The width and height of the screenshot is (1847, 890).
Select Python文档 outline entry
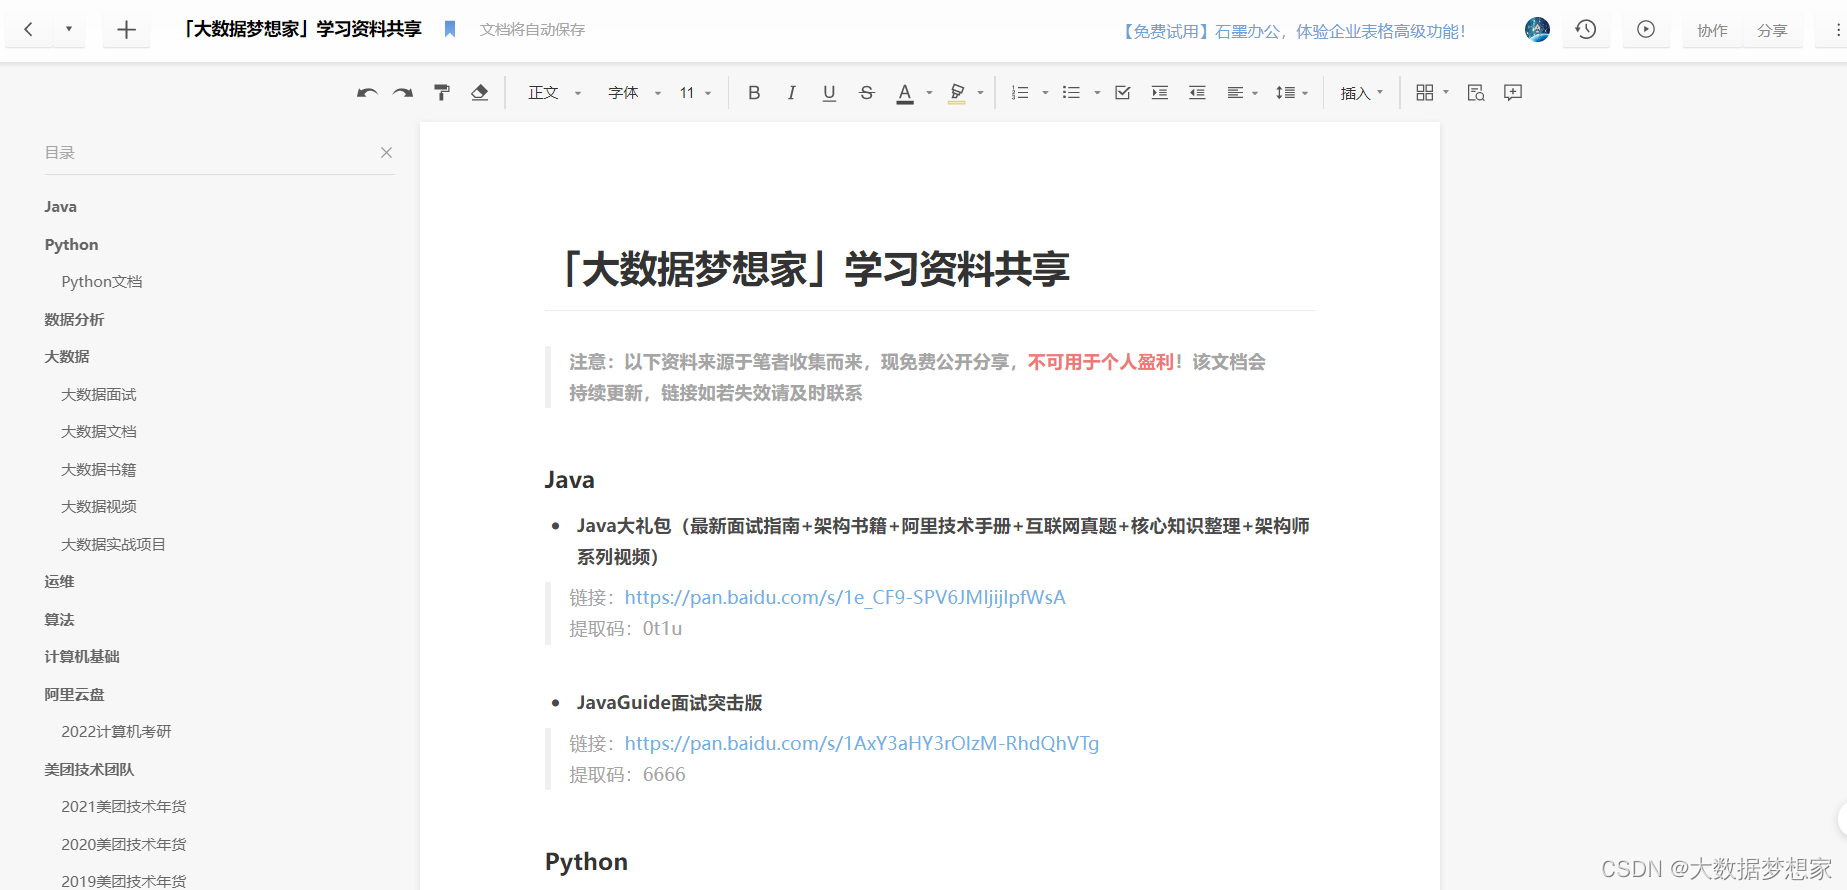pyautogui.click(x=102, y=282)
